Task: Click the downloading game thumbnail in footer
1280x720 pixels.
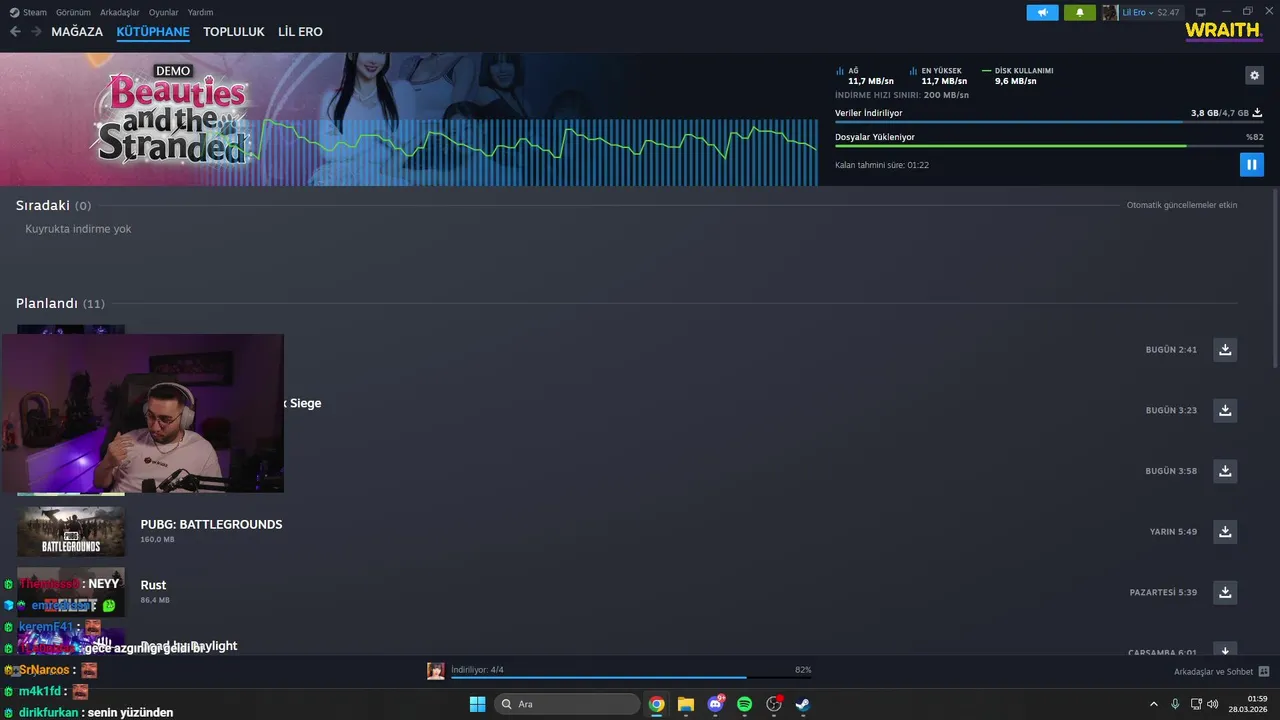Action: (x=436, y=671)
